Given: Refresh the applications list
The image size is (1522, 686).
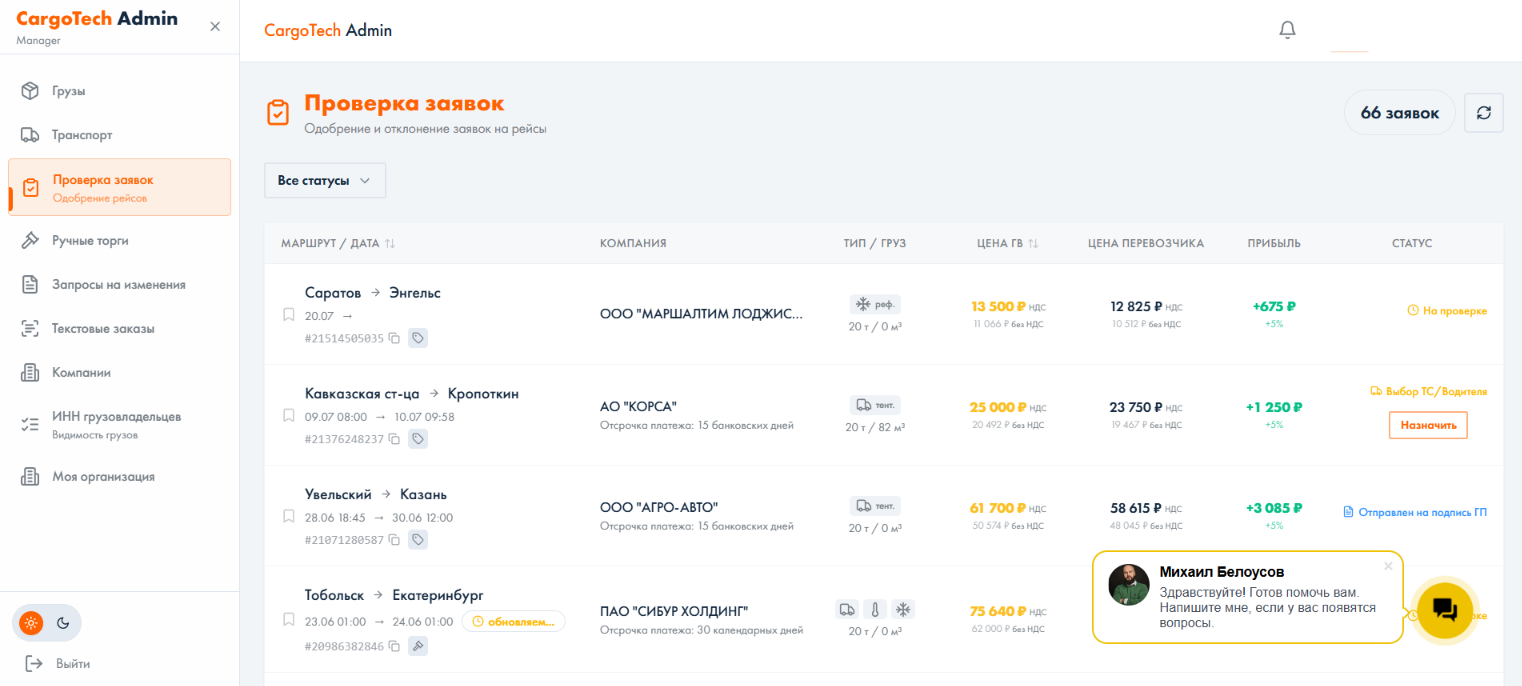Looking at the screenshot, I should pos(1484,113).
